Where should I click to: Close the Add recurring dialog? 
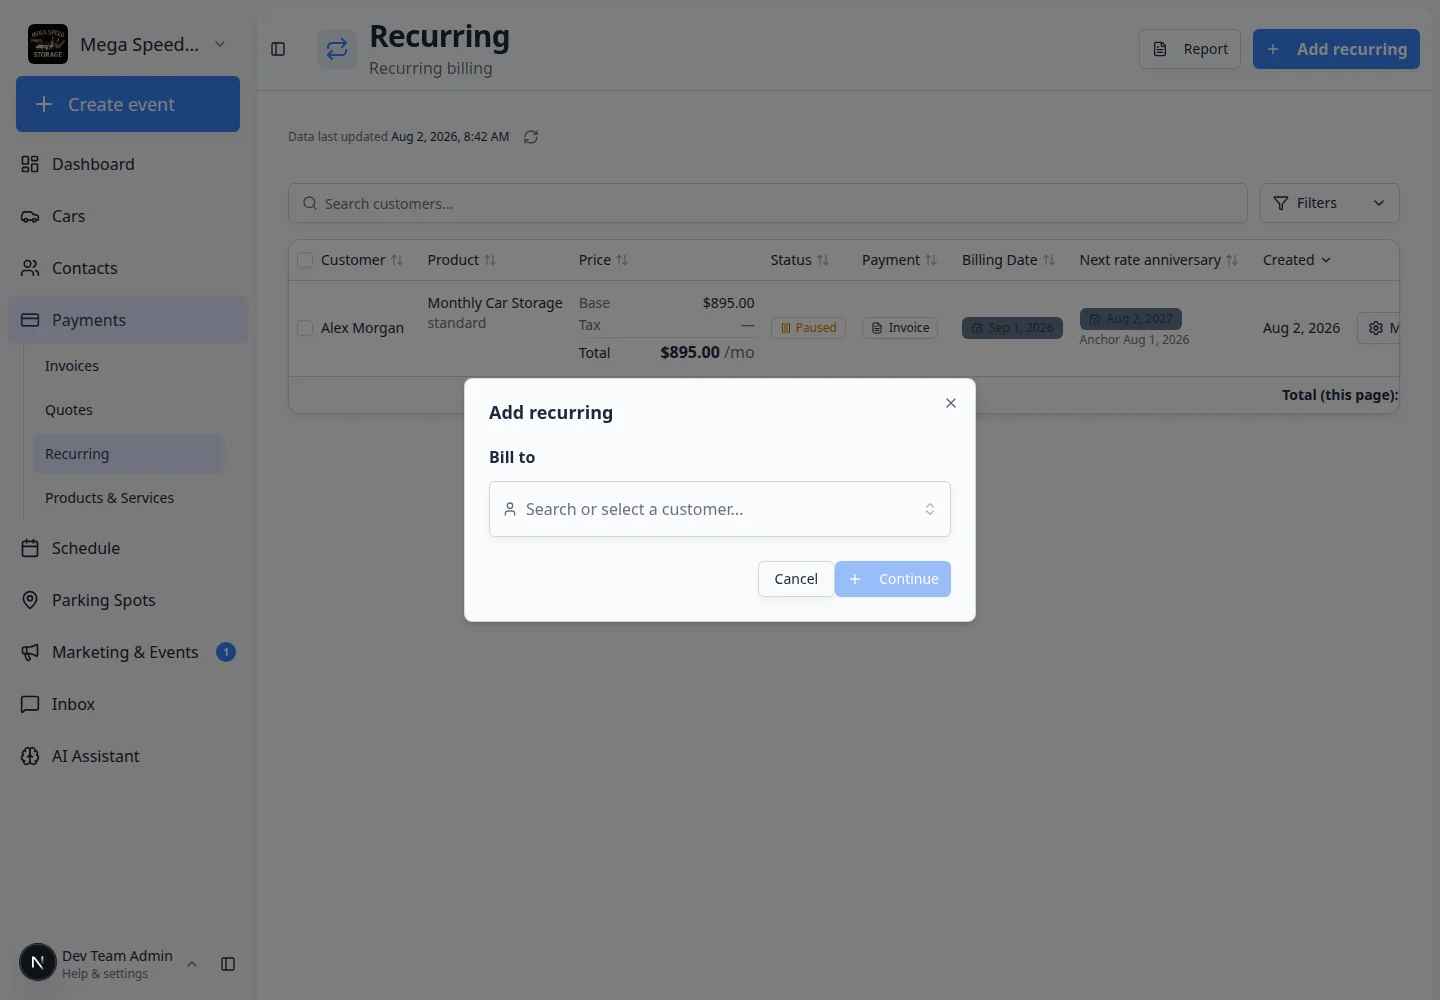951,403
